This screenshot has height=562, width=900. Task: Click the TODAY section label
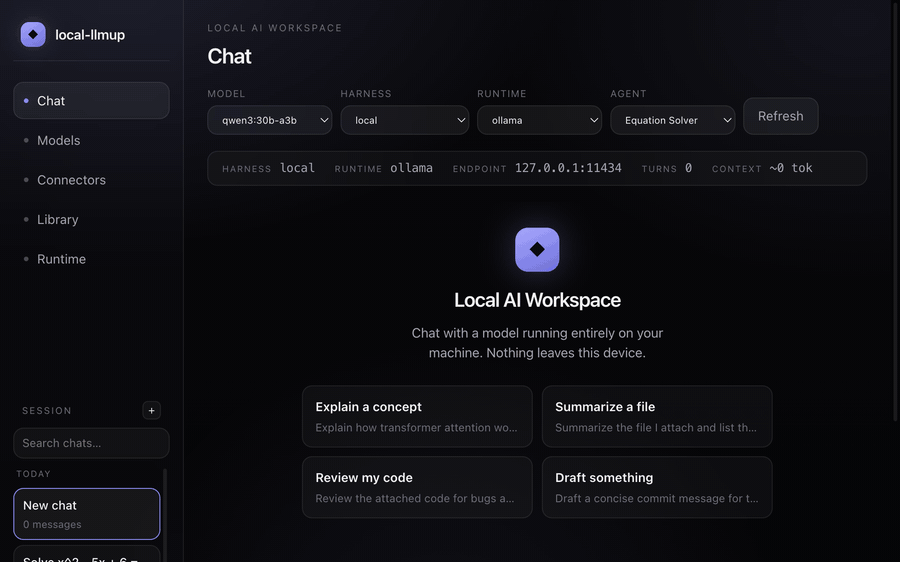(33, 474)
